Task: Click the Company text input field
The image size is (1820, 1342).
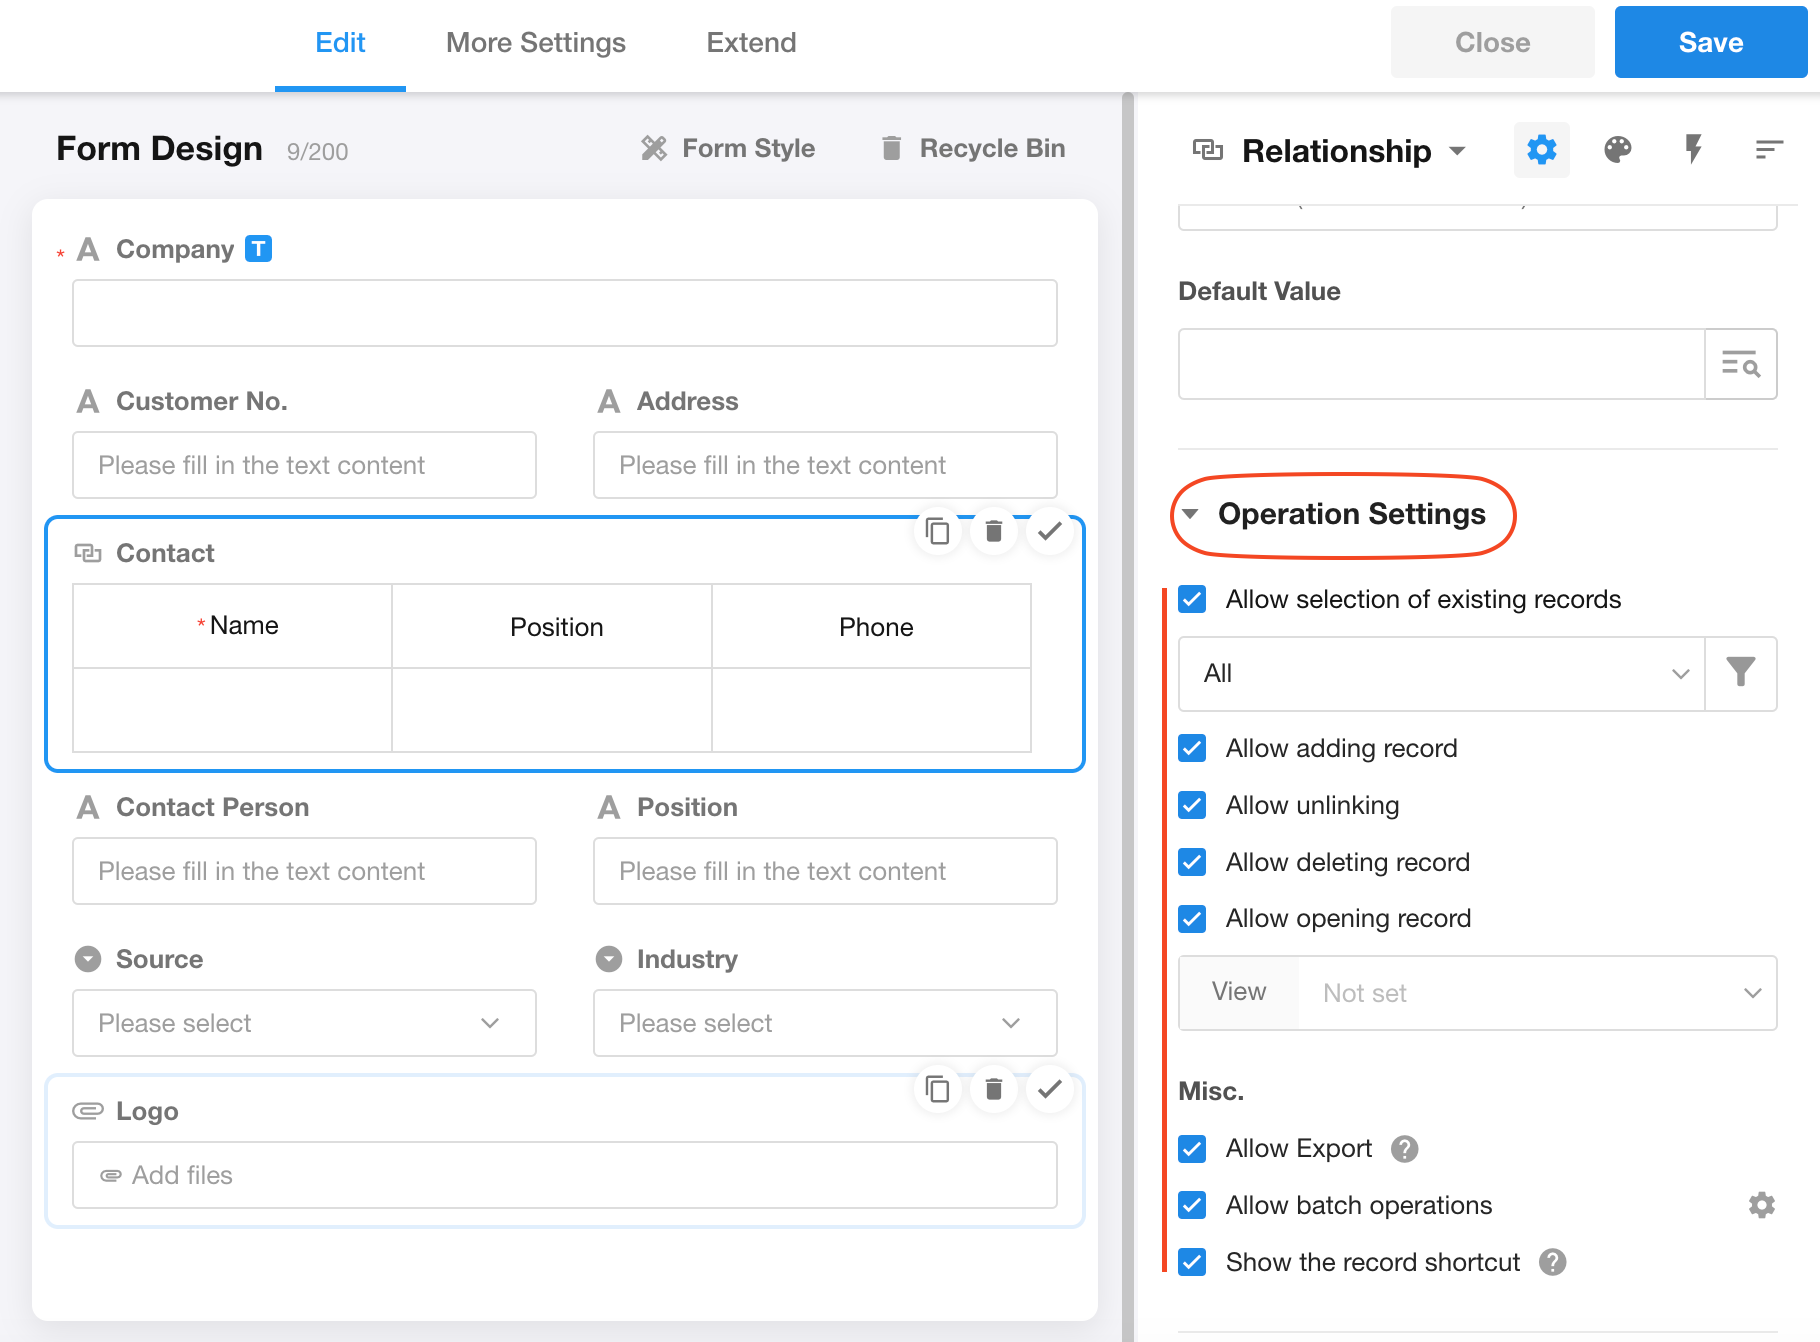Action: pos(564,313)
